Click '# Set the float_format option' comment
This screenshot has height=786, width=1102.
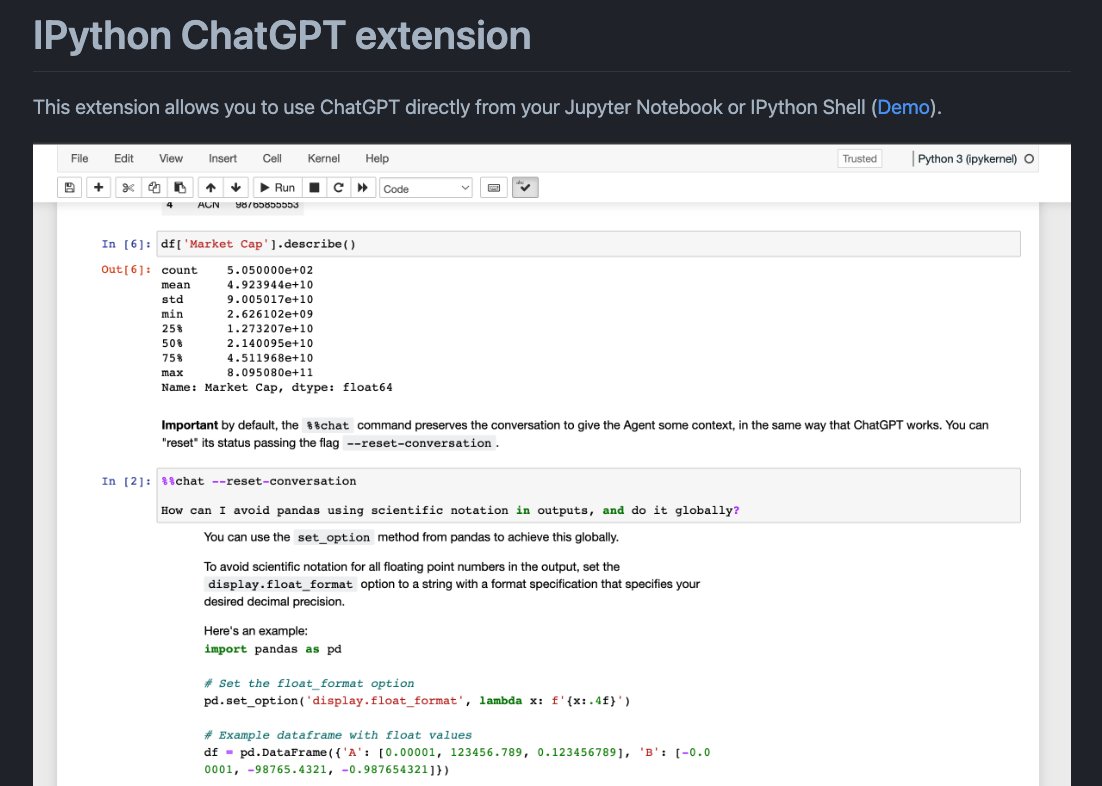pos(309,683)
